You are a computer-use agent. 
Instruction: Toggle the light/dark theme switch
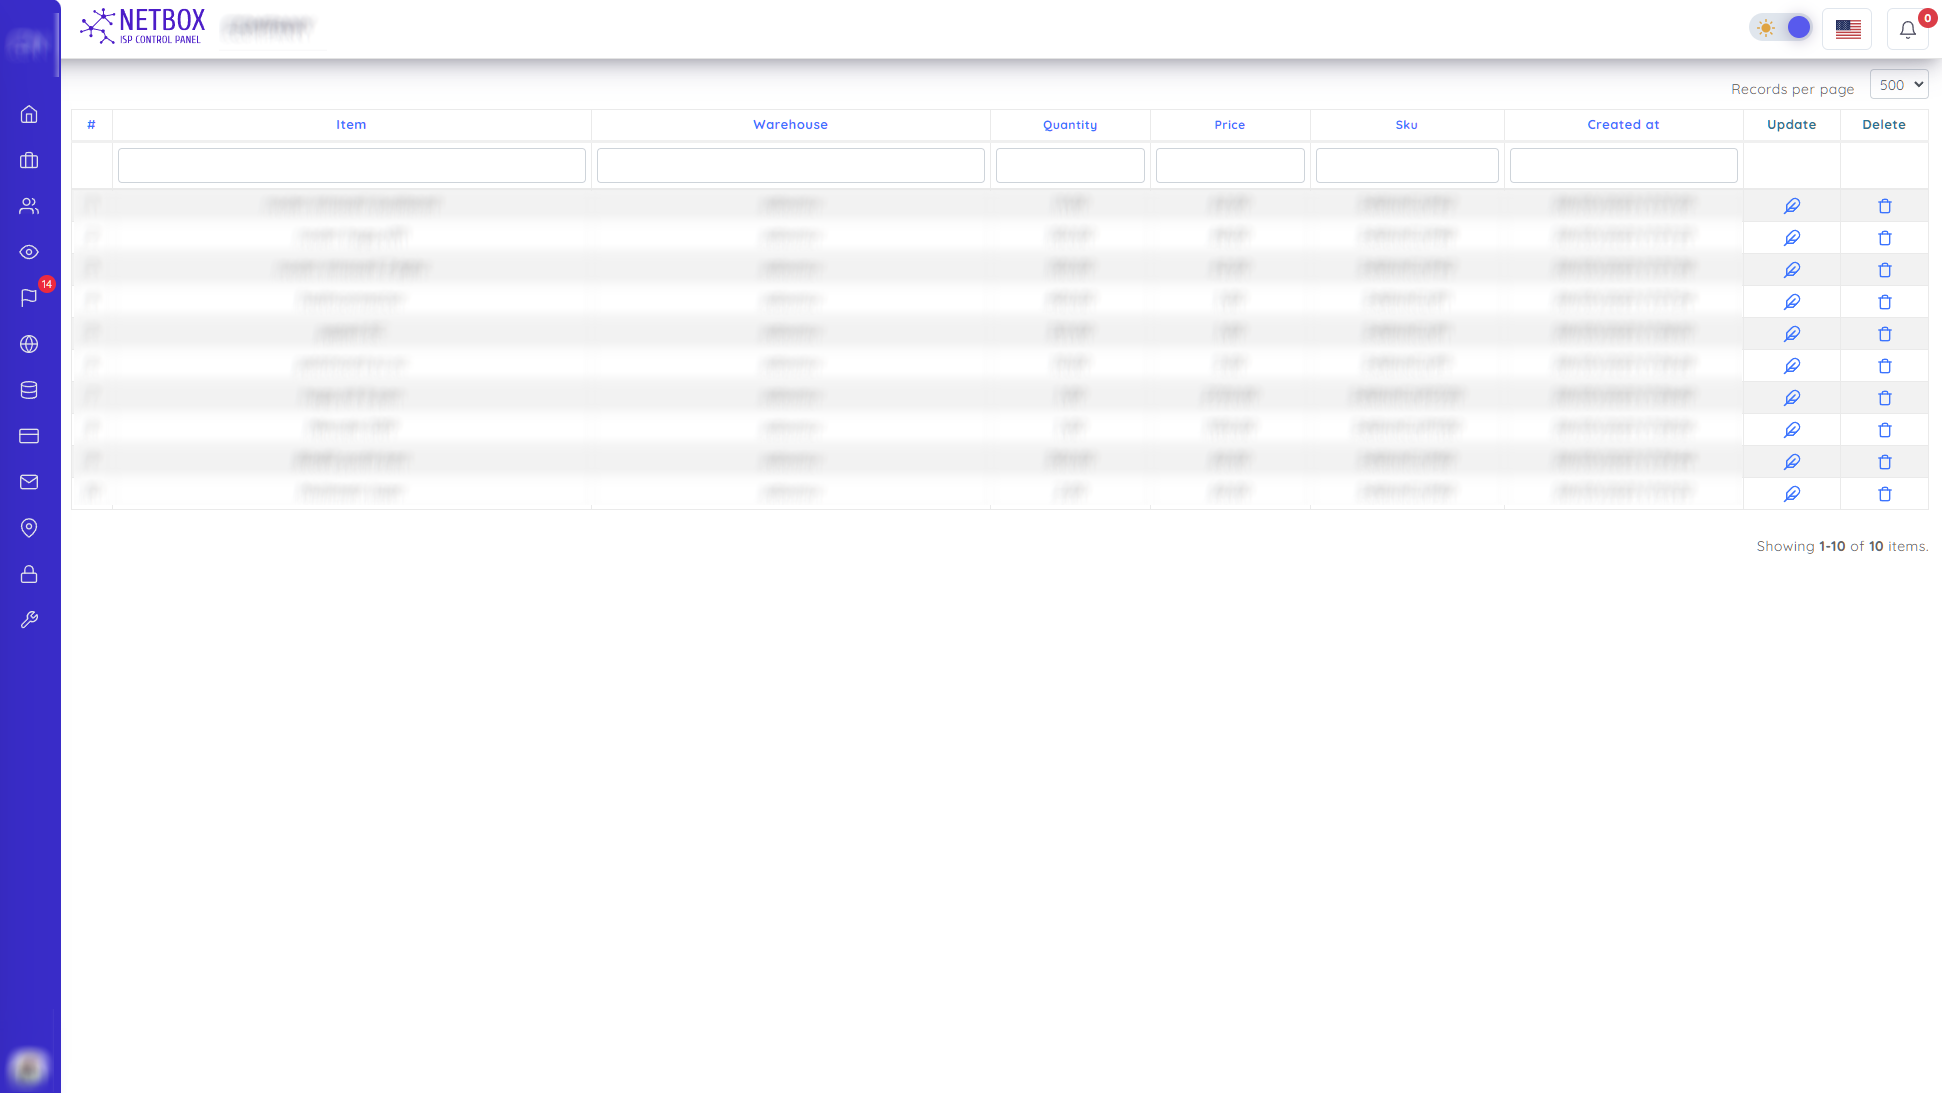pos(1781,28)
